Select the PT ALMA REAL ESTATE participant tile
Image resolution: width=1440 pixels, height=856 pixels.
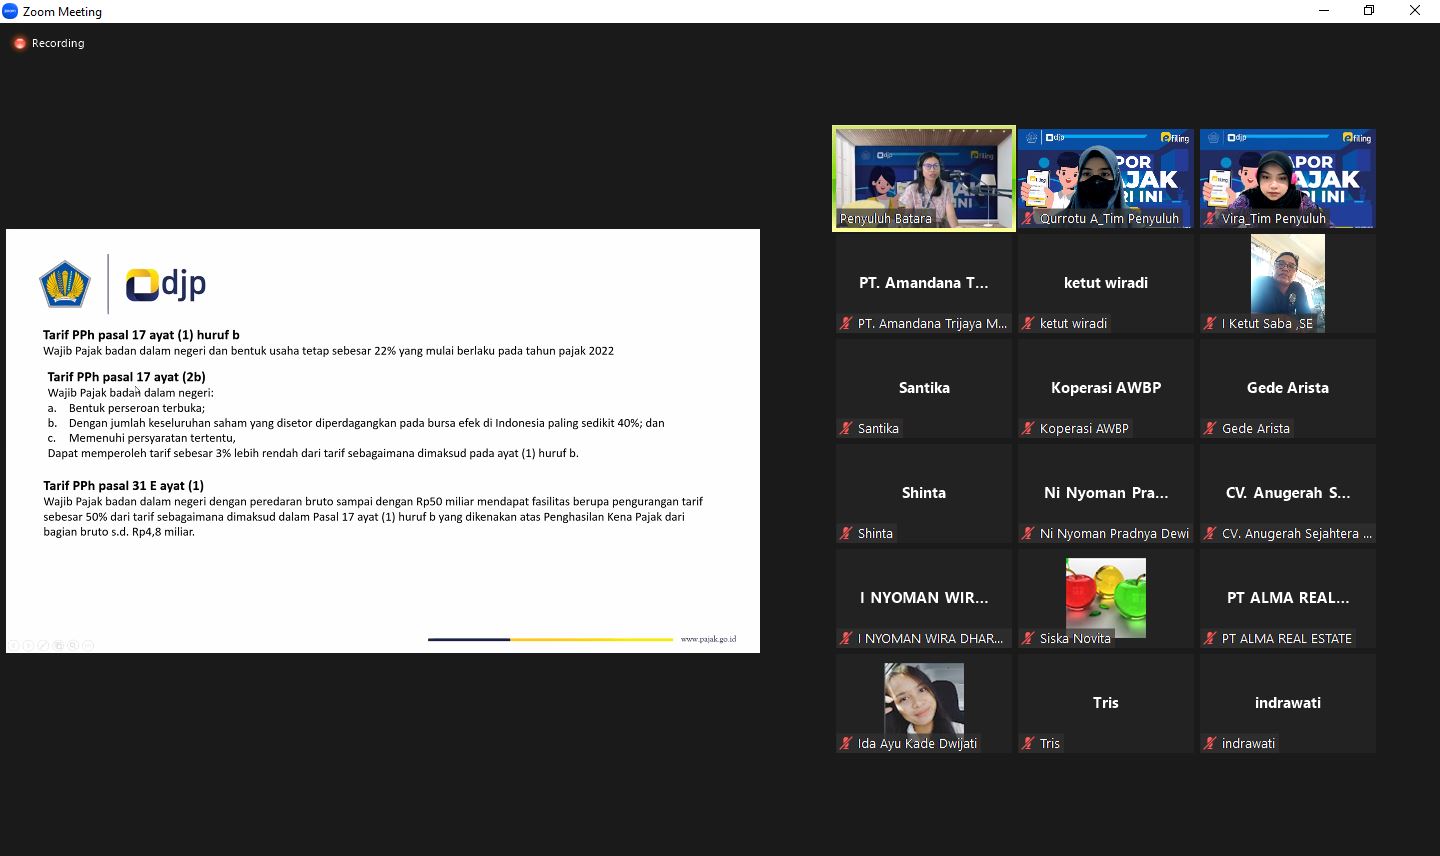[x=1287, y=598]
